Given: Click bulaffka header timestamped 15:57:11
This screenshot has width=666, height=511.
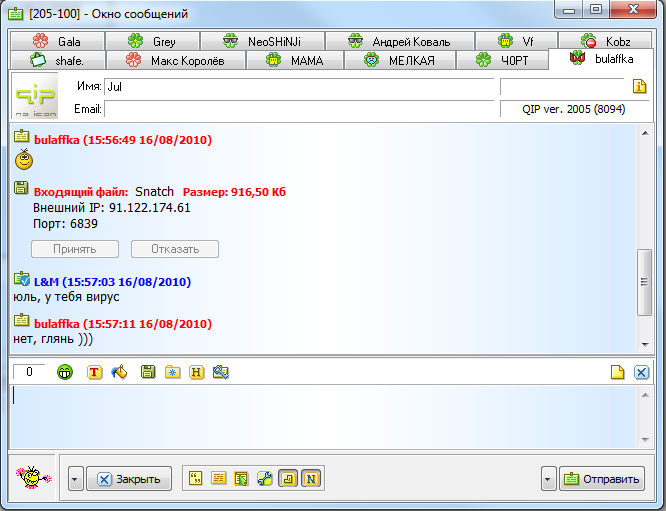Looking at the screenshot, I should pos(123,324).
